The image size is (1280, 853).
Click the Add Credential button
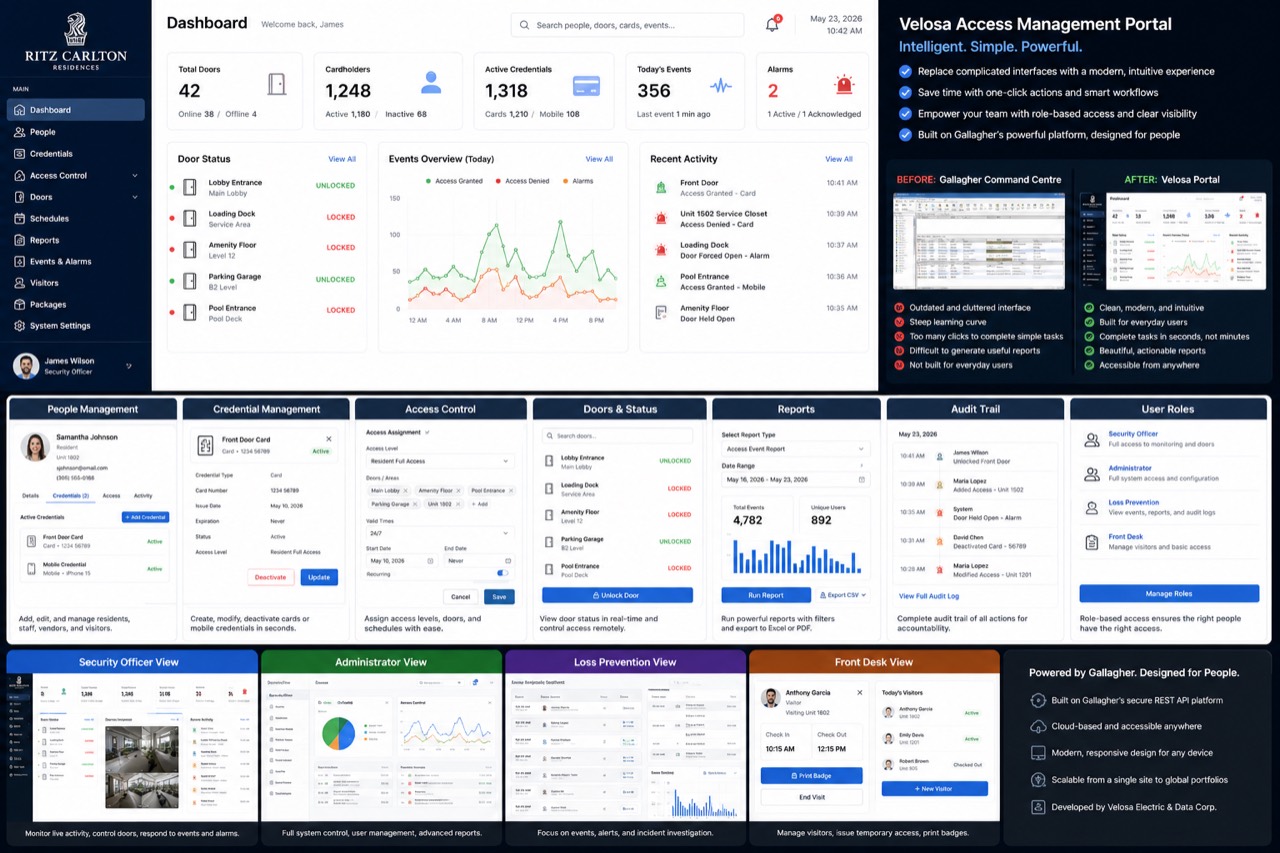tap(145, 517)
